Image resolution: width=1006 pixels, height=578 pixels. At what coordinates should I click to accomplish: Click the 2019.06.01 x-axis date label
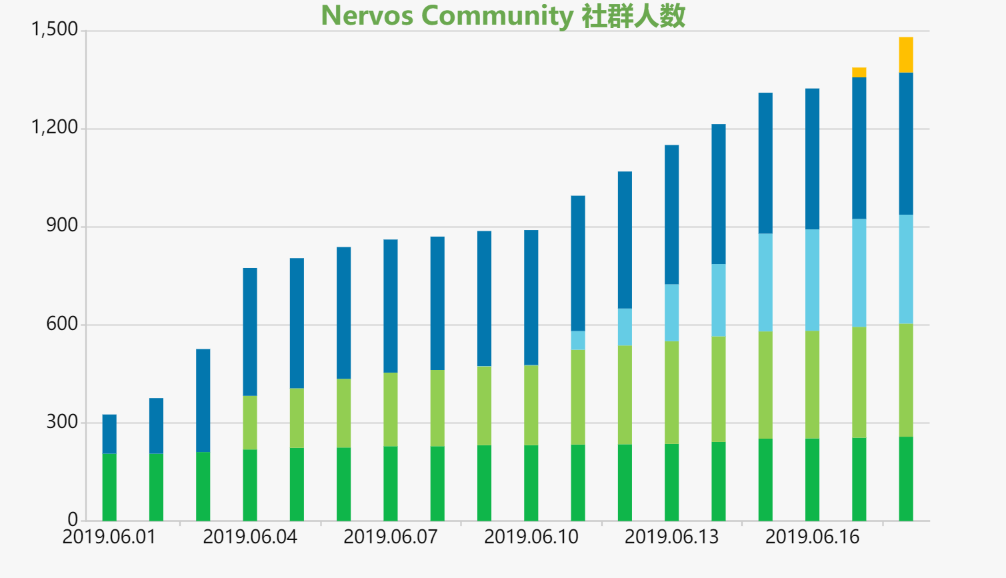pyautogui.click(x=109, y=538)
